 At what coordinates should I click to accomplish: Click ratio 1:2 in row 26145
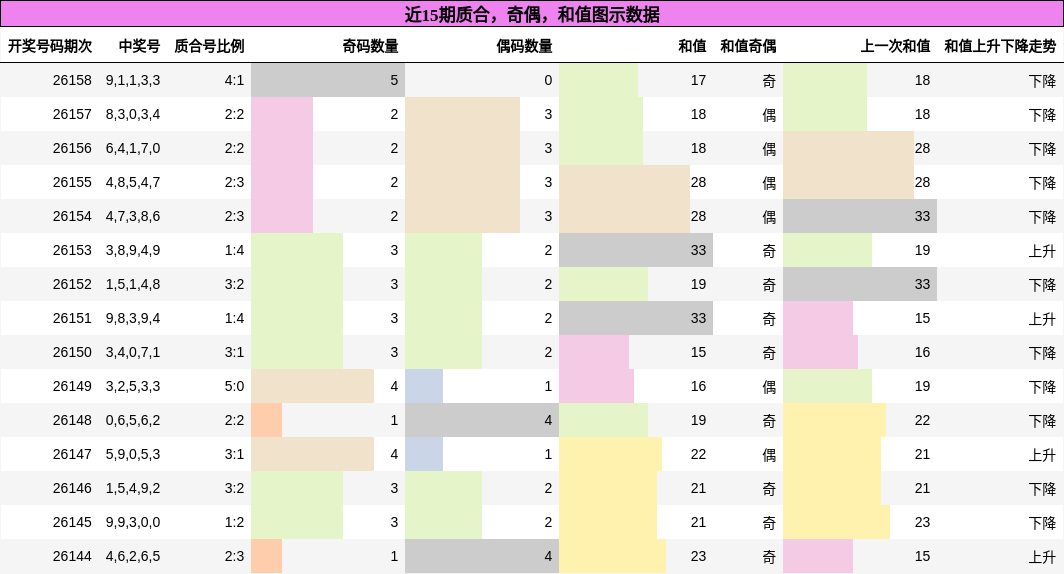point(234,522)
